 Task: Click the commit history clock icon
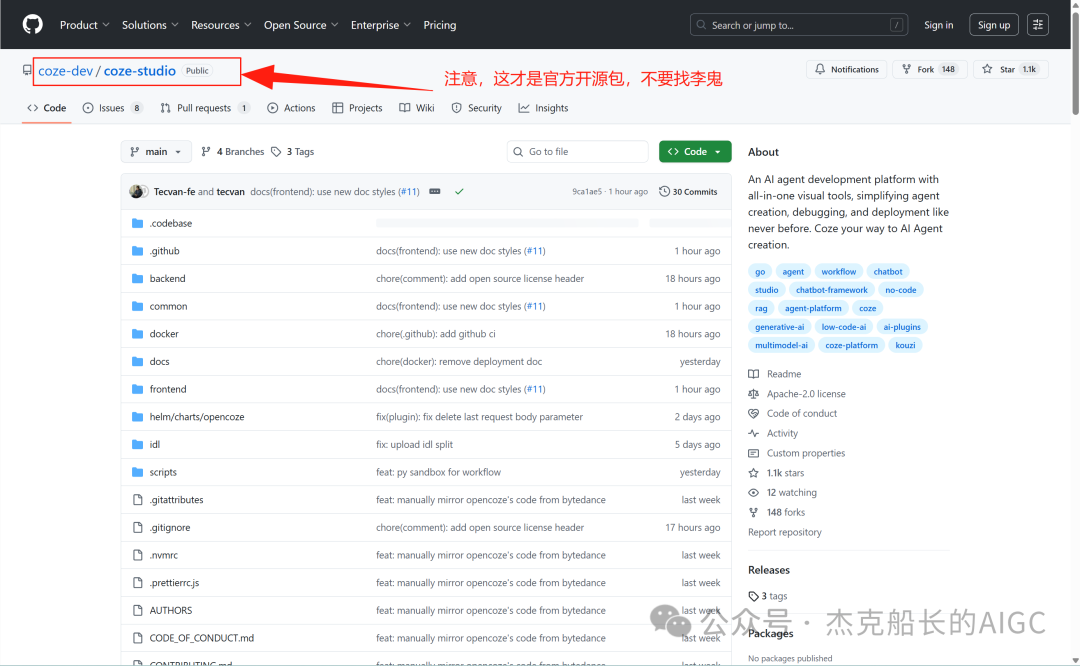tap(664, 191)
